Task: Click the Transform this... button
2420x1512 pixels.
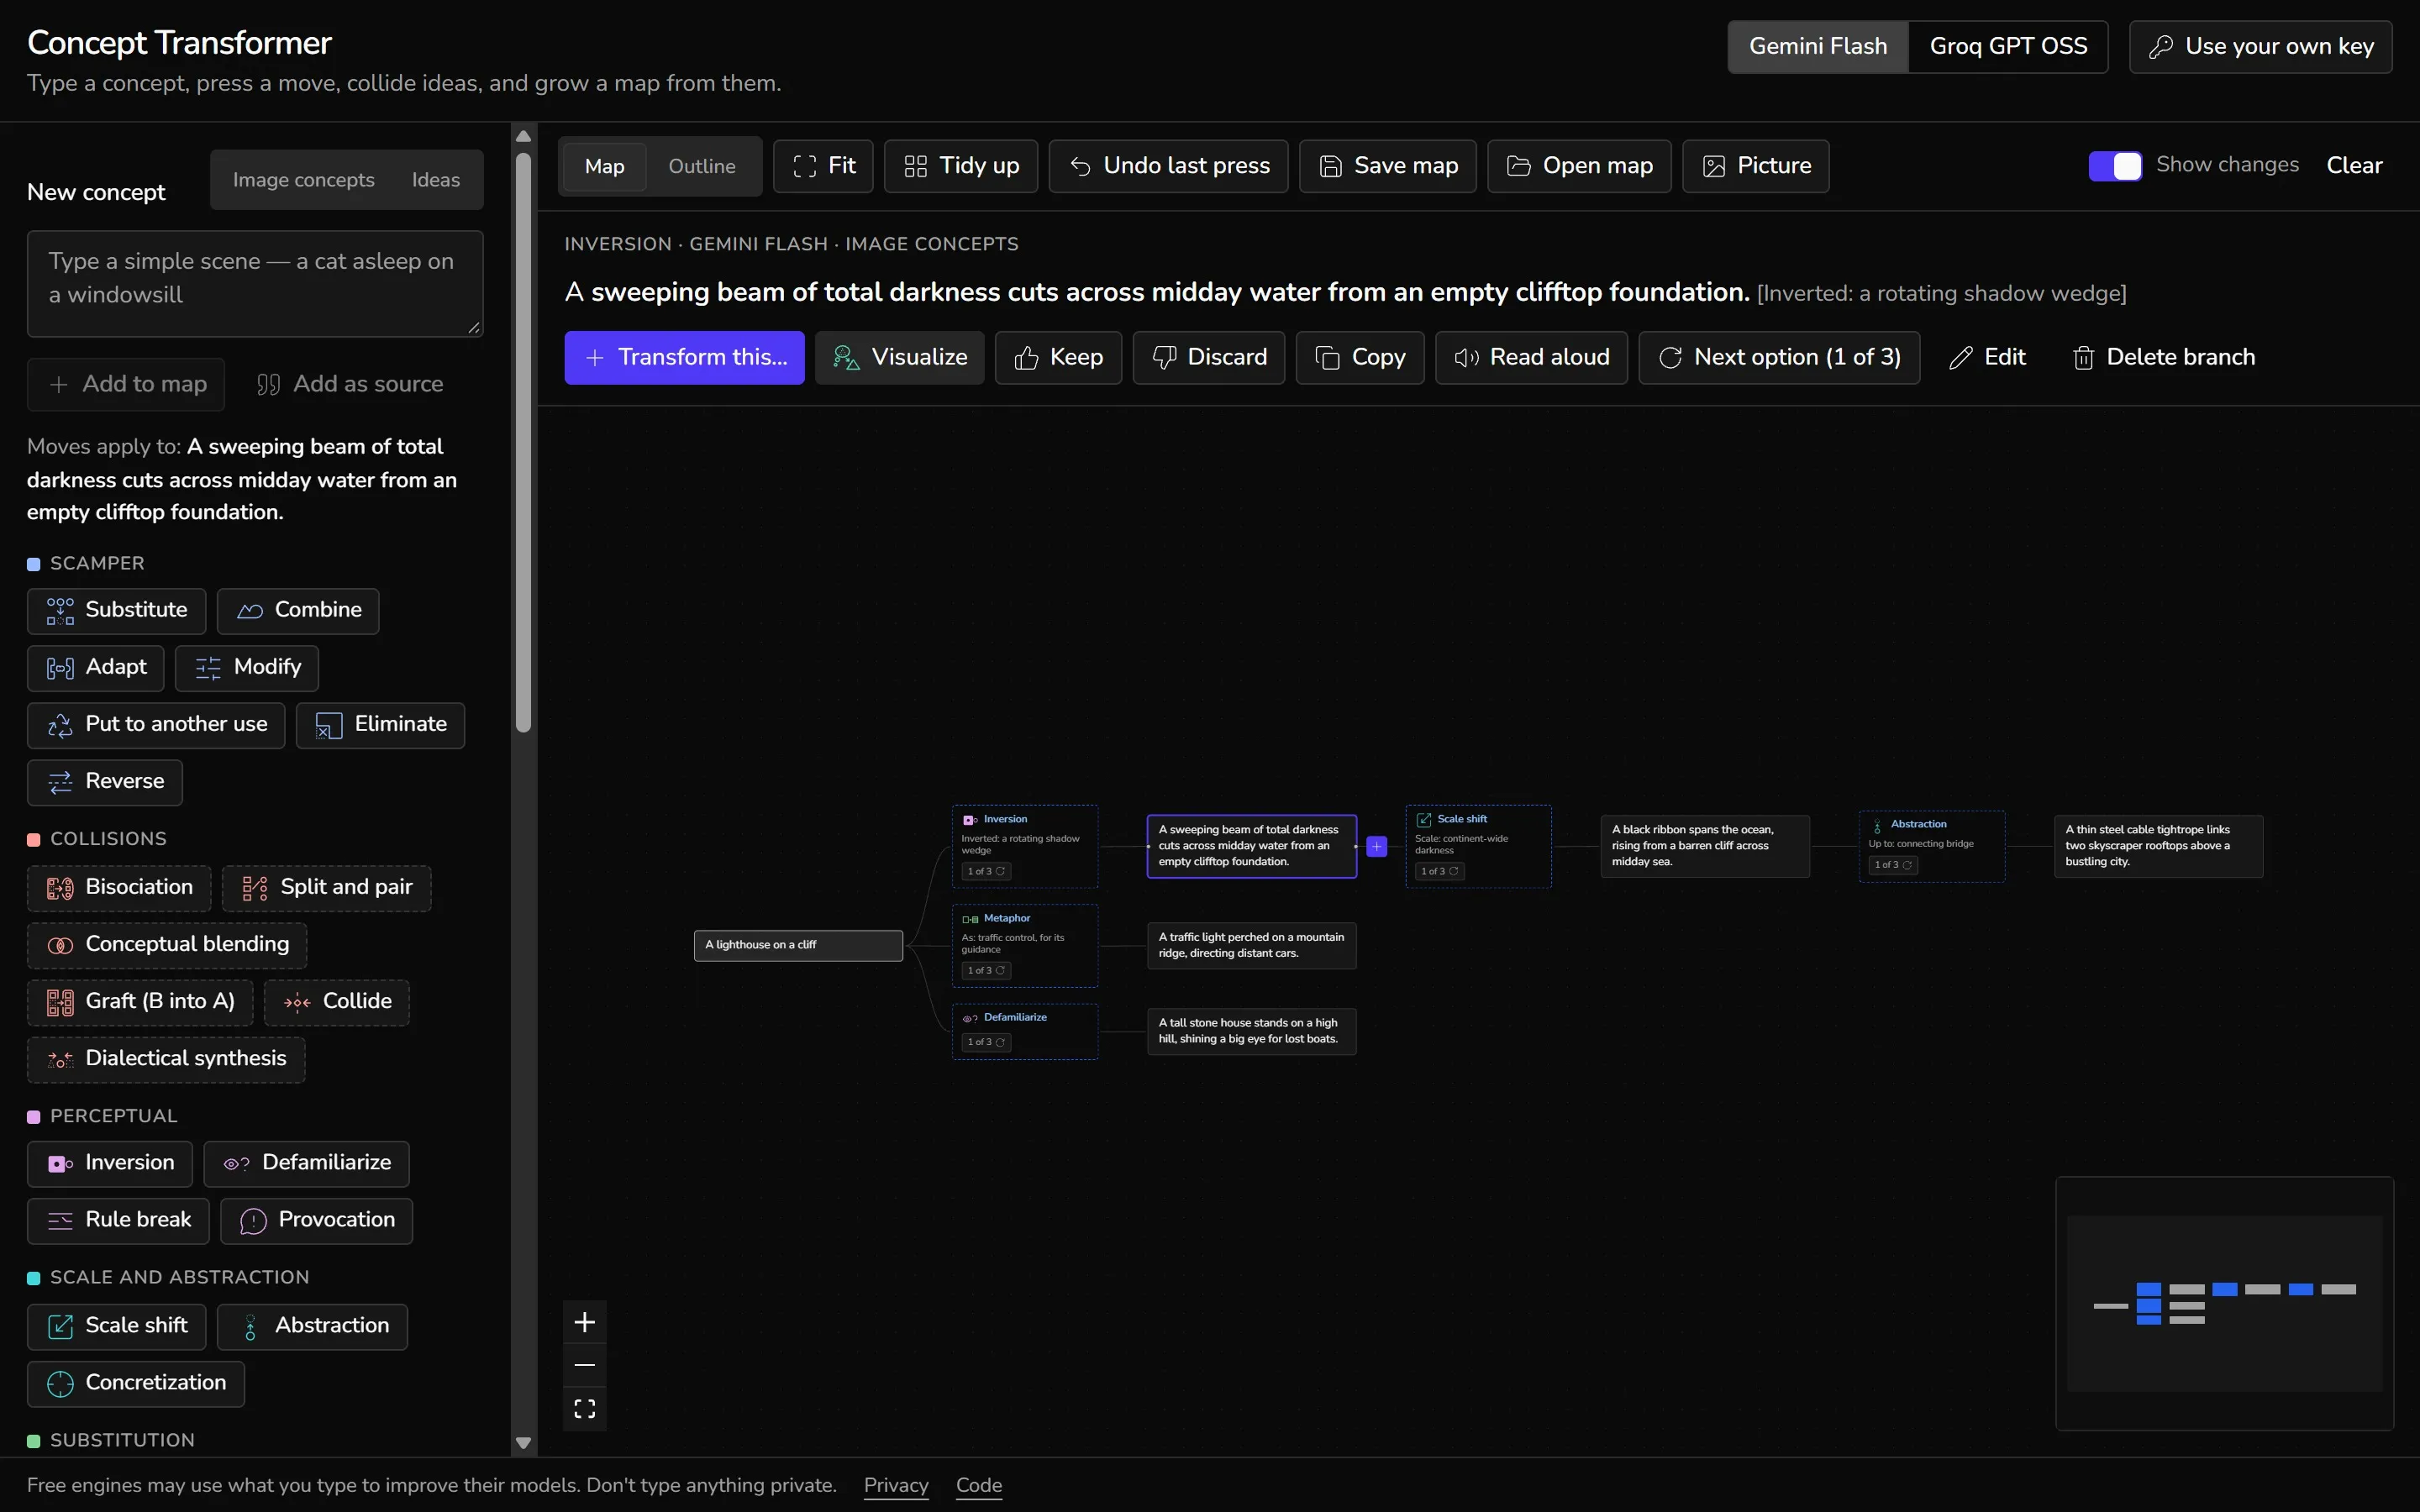Action: pos(684,357)
